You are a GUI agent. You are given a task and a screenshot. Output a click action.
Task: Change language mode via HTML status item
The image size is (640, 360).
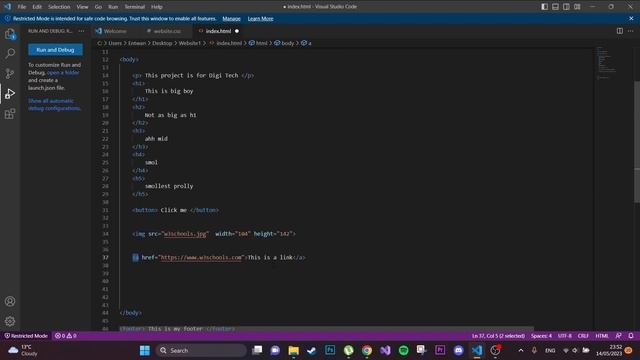coord(602,336)
